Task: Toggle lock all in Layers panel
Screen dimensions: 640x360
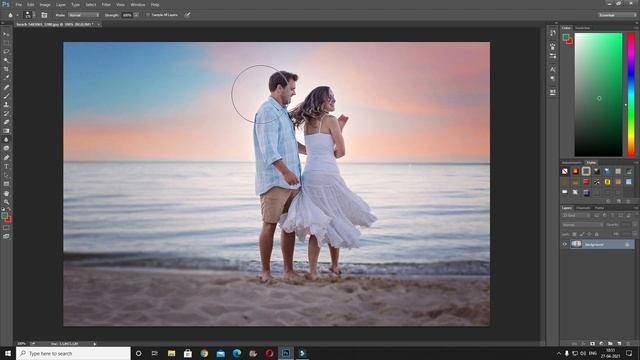Action: pos(596,234)
